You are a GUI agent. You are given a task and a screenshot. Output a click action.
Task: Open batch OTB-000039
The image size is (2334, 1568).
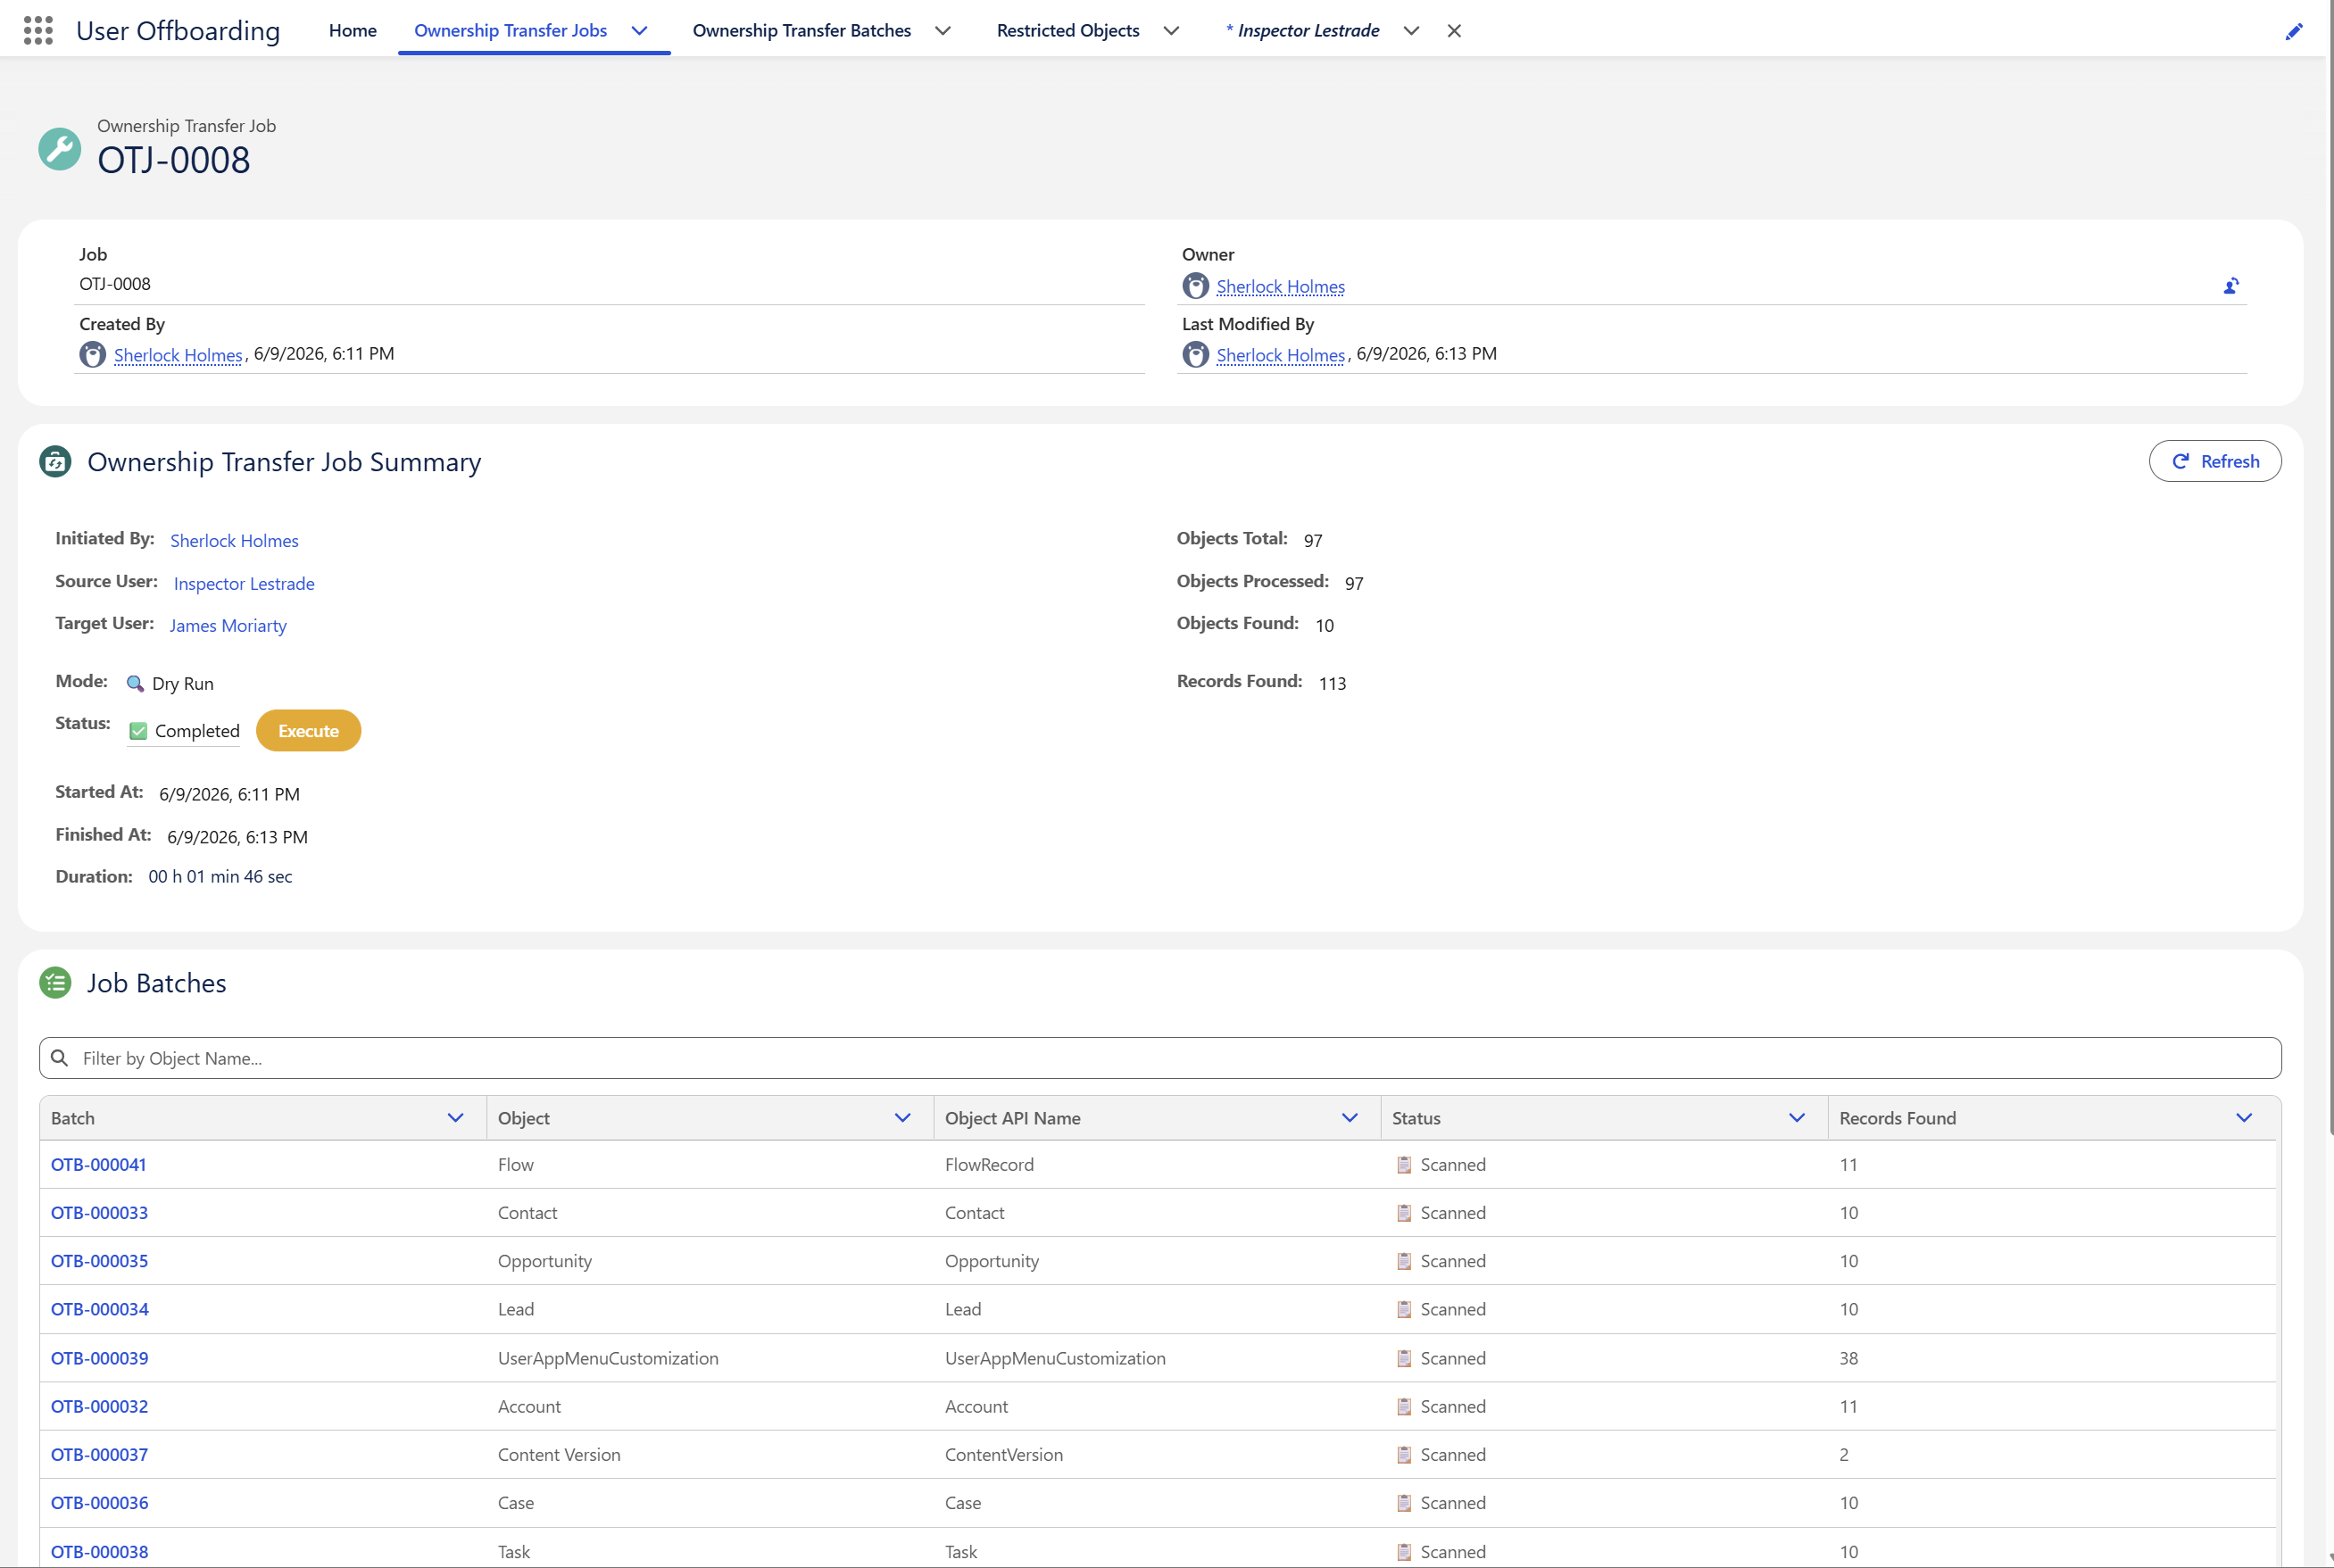(99, 1358)
